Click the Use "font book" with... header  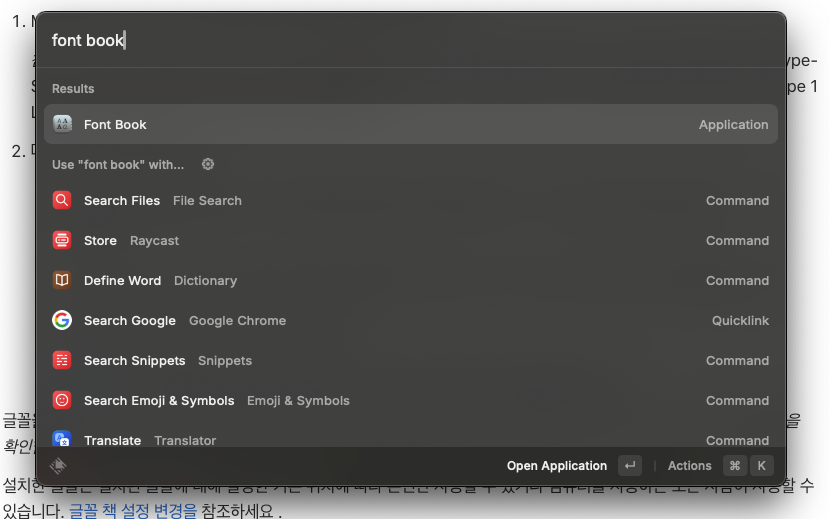118,165
